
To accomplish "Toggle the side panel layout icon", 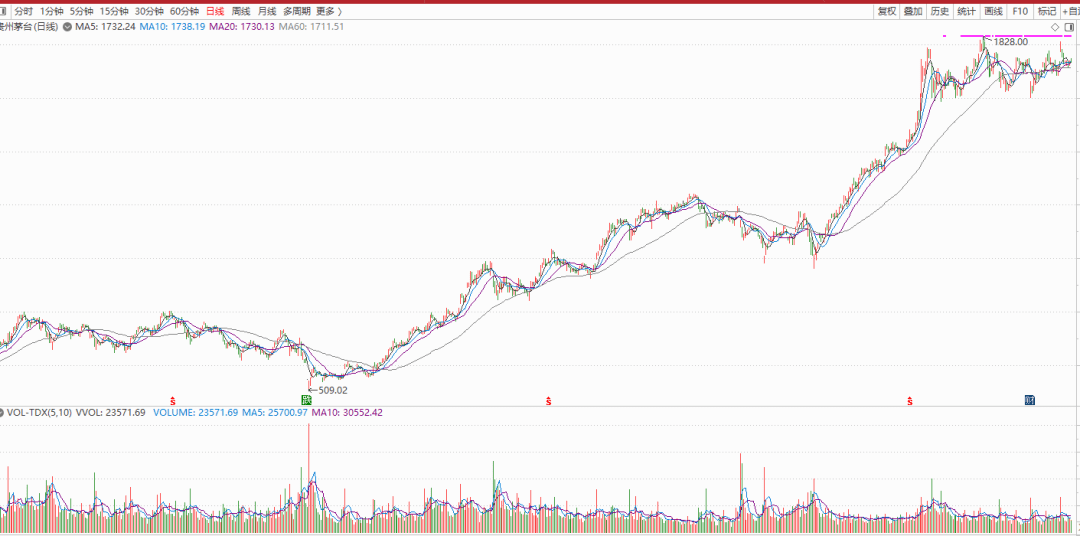I will (x=1070, y=27).
